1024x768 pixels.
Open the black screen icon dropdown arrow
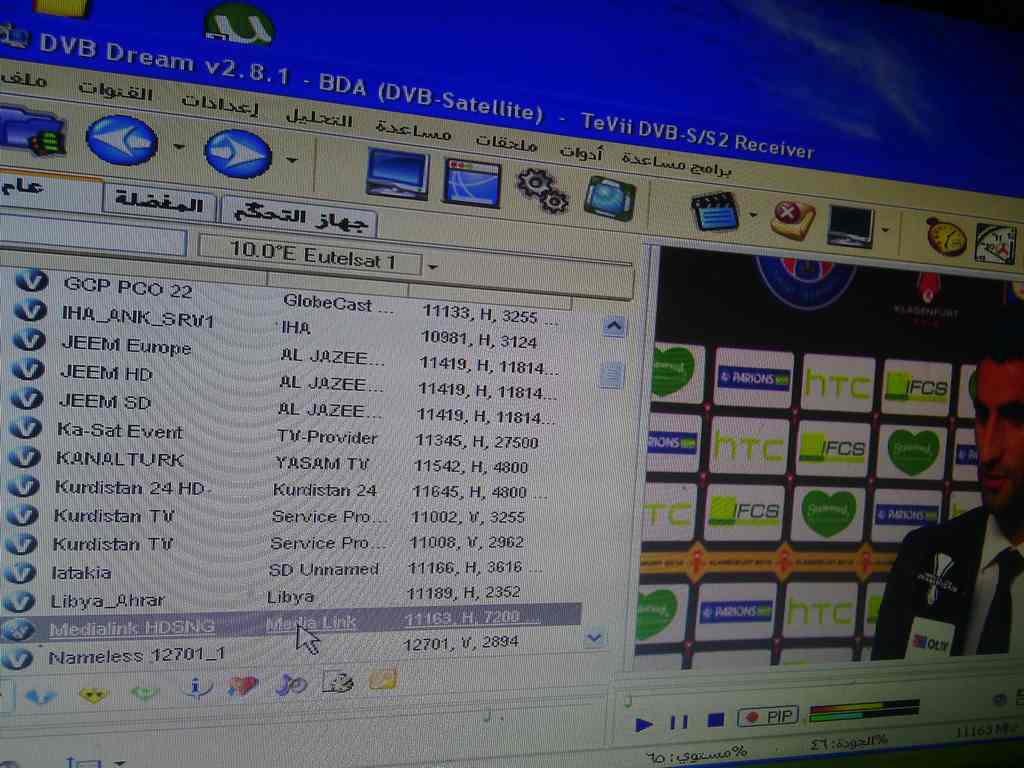(x=885, y=230)
